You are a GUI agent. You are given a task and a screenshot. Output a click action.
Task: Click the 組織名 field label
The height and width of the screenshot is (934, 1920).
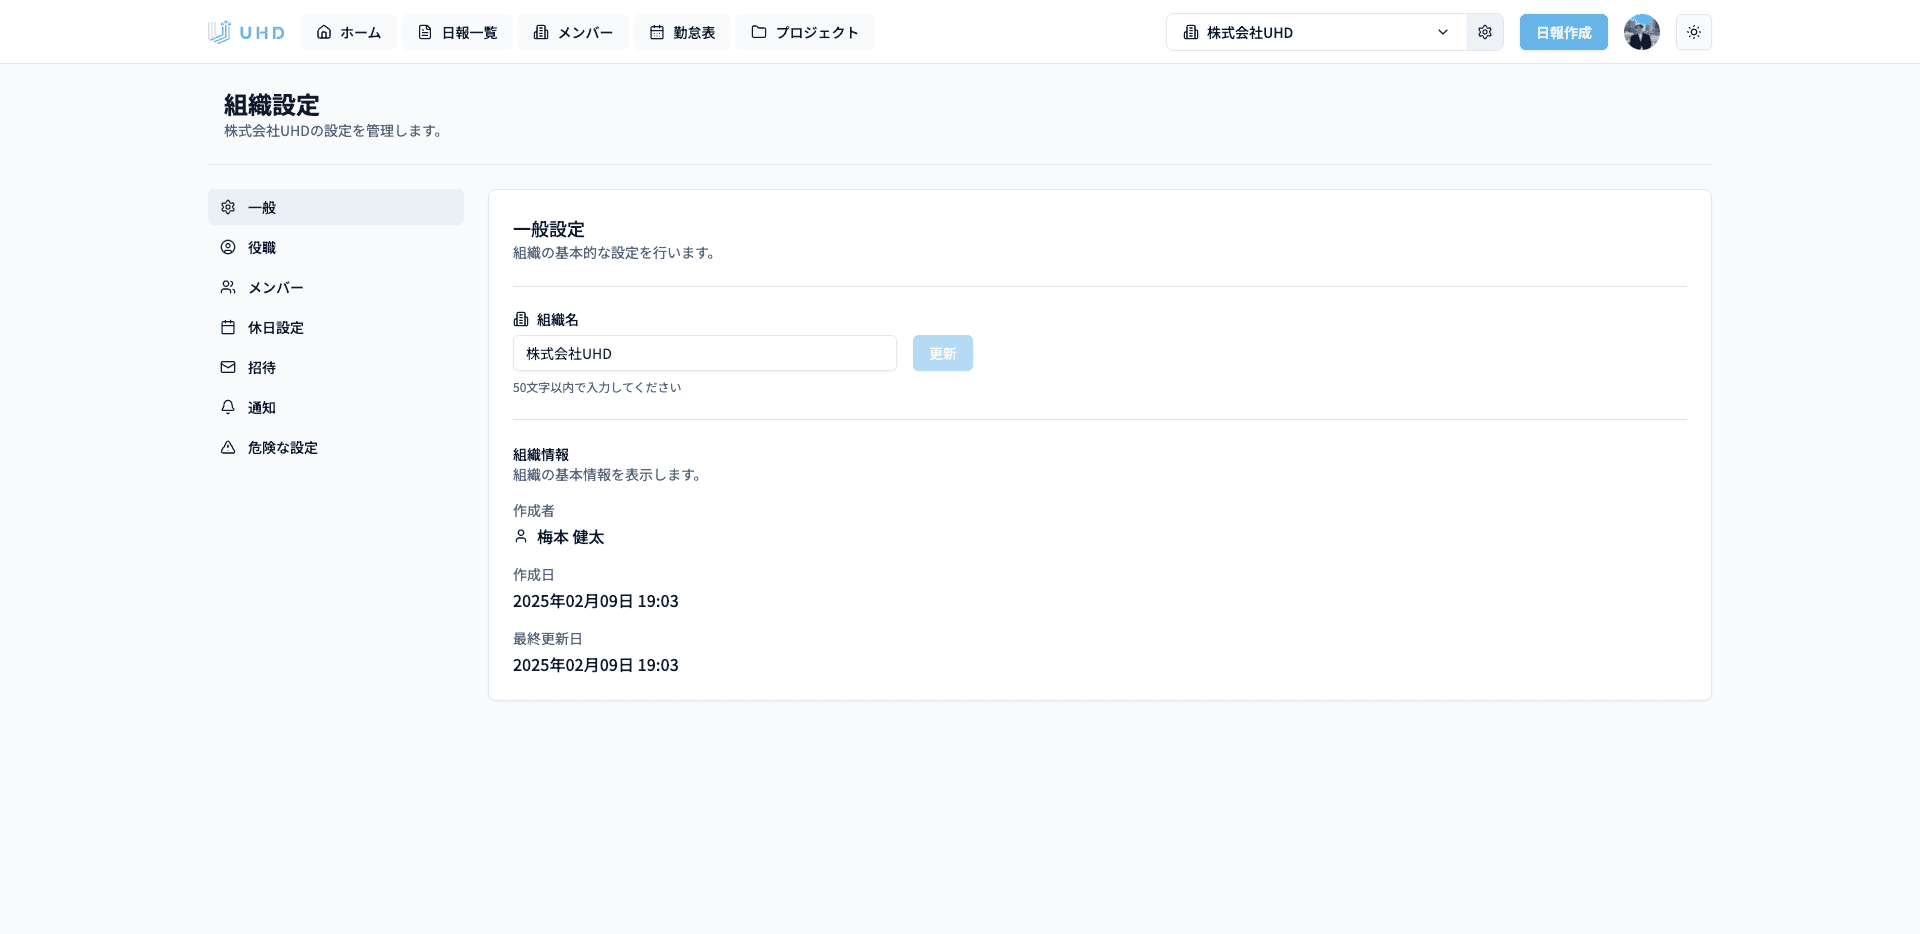point(558,319)
